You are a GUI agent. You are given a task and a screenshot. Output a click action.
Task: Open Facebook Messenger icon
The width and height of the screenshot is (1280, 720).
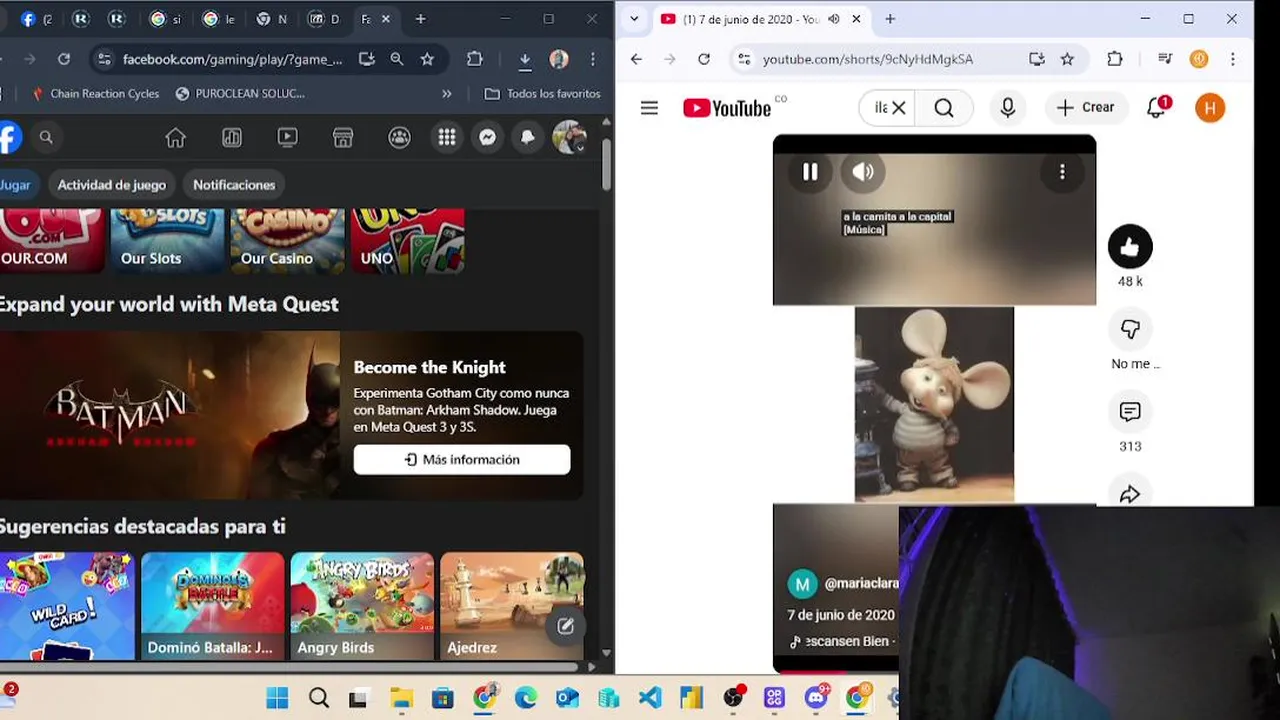[488, 138]
